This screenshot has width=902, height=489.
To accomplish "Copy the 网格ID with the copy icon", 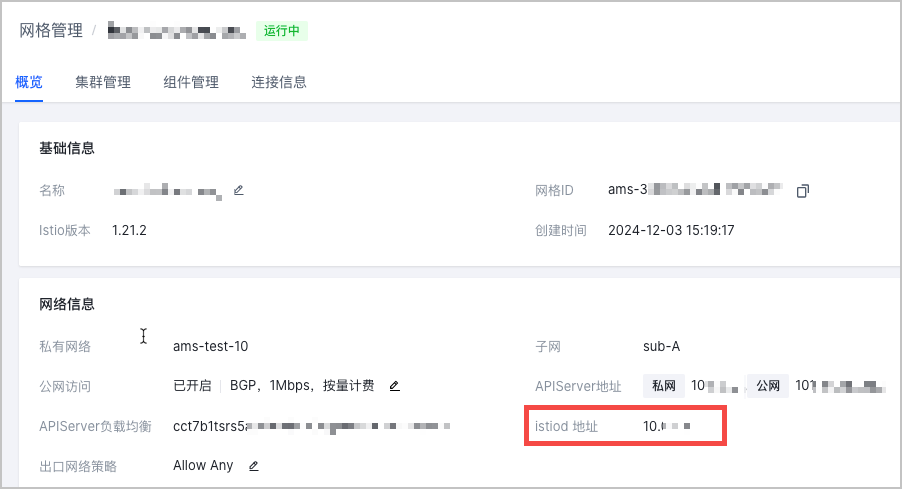I will tap(802, 191).
